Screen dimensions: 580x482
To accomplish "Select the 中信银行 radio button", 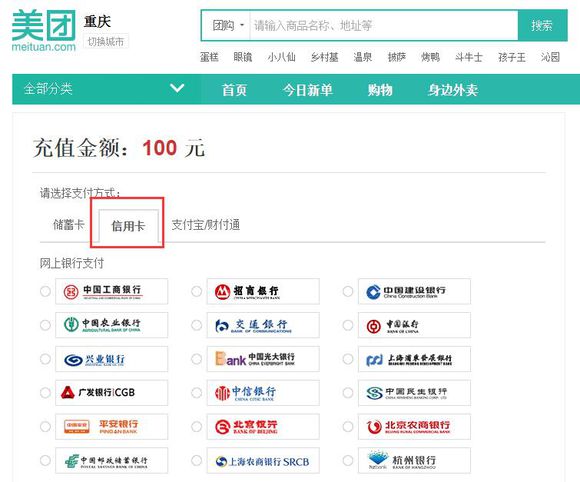I will pos(196,392).
